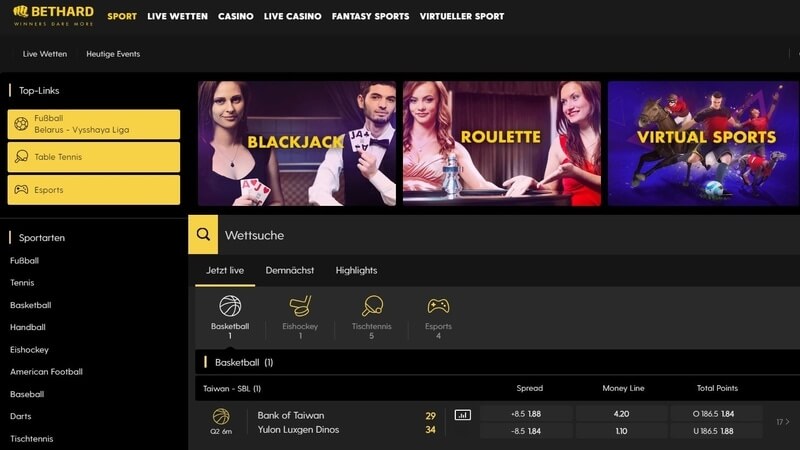
Task: Pick Spread +8.5 odds 1.88
Action: (x=526, y=414)
